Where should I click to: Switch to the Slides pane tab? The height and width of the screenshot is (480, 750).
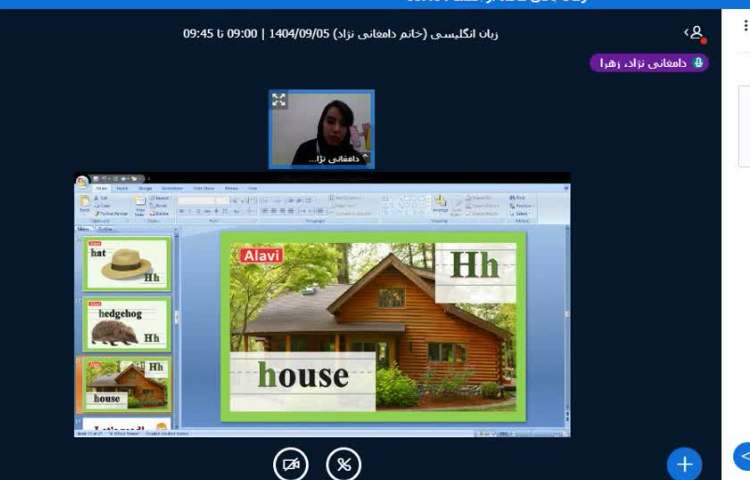coord(84,229)
